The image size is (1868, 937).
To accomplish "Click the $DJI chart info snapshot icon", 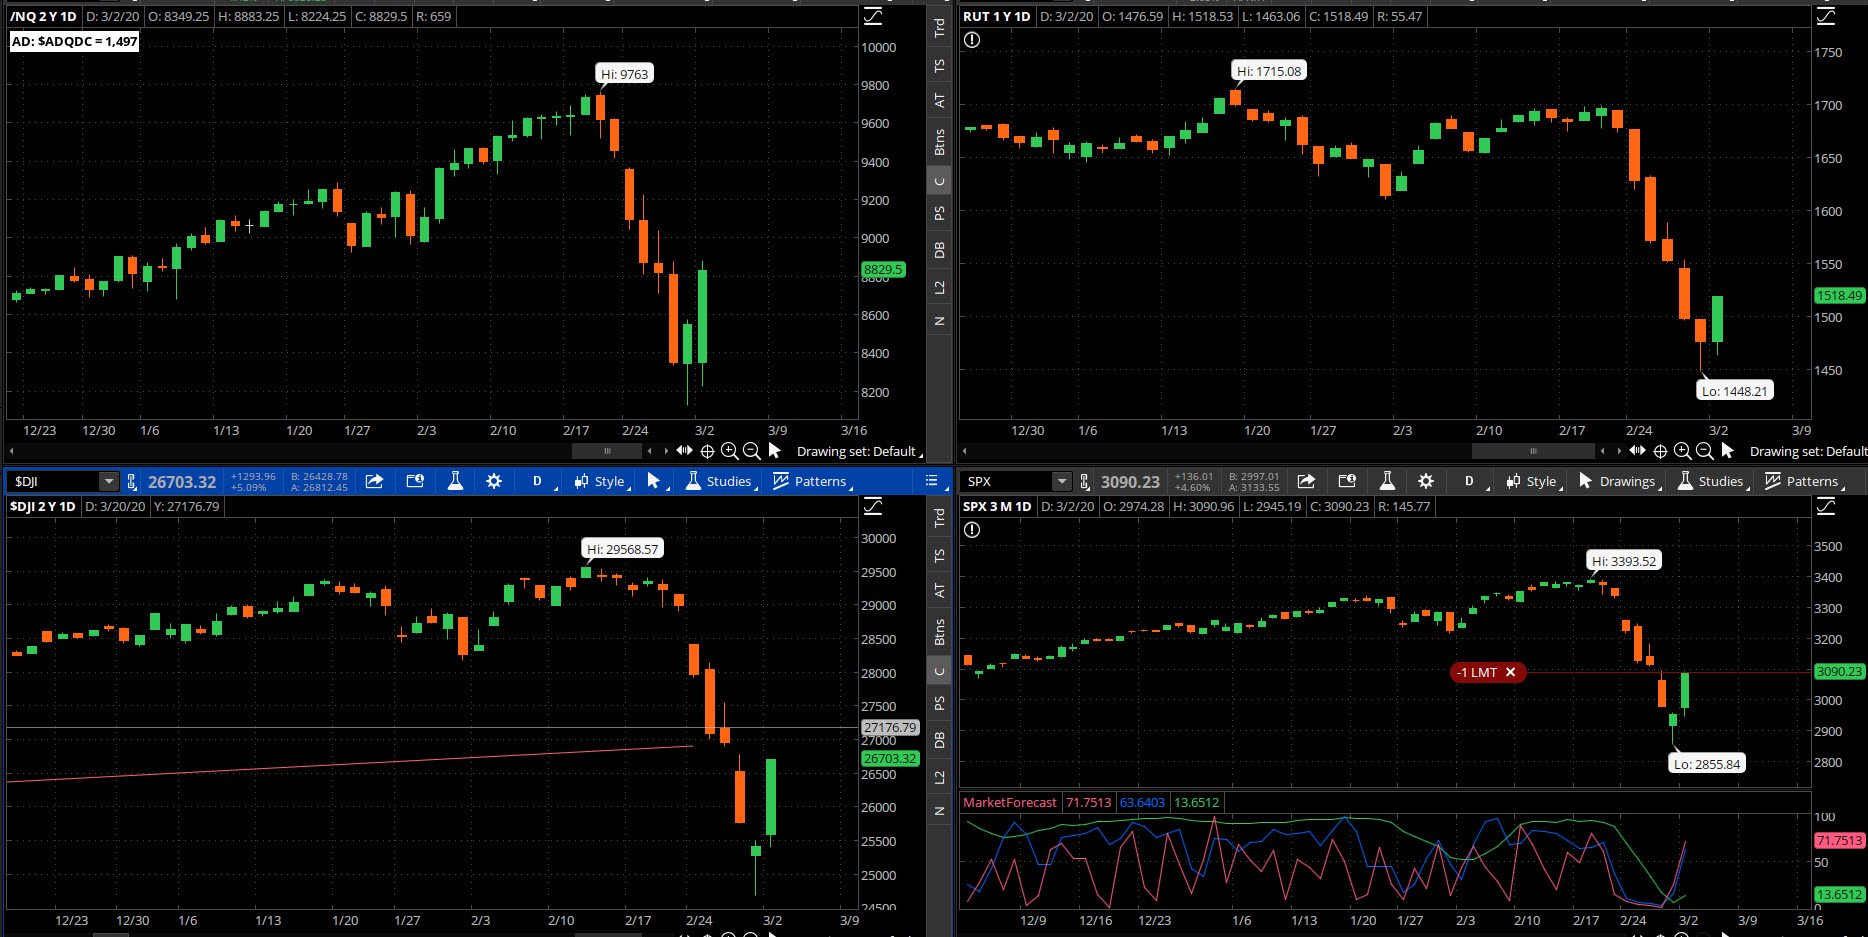I will pyautogui.click(x=415, y=481).
